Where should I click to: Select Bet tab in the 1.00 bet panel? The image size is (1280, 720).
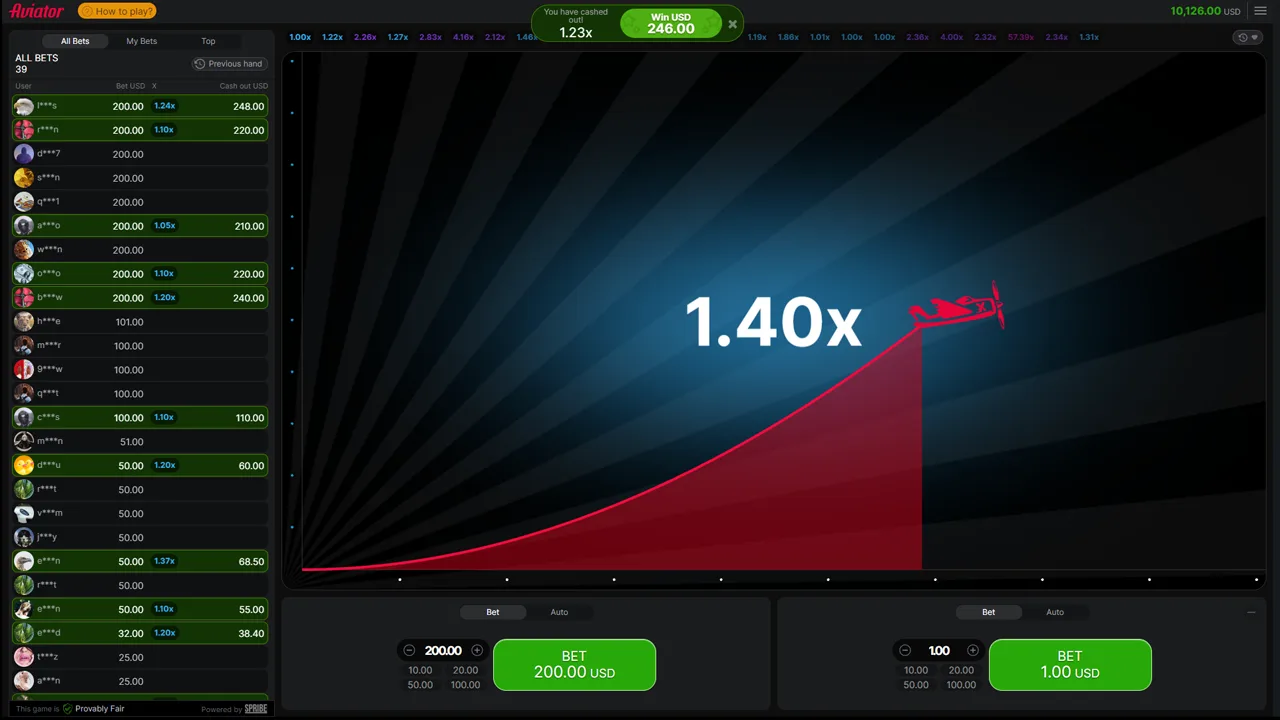(x=988, y=612)
